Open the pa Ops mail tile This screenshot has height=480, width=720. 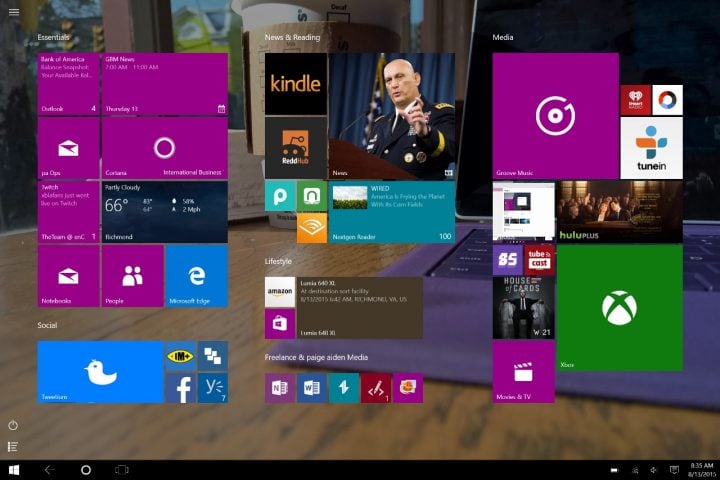click(x=68, y=148)
